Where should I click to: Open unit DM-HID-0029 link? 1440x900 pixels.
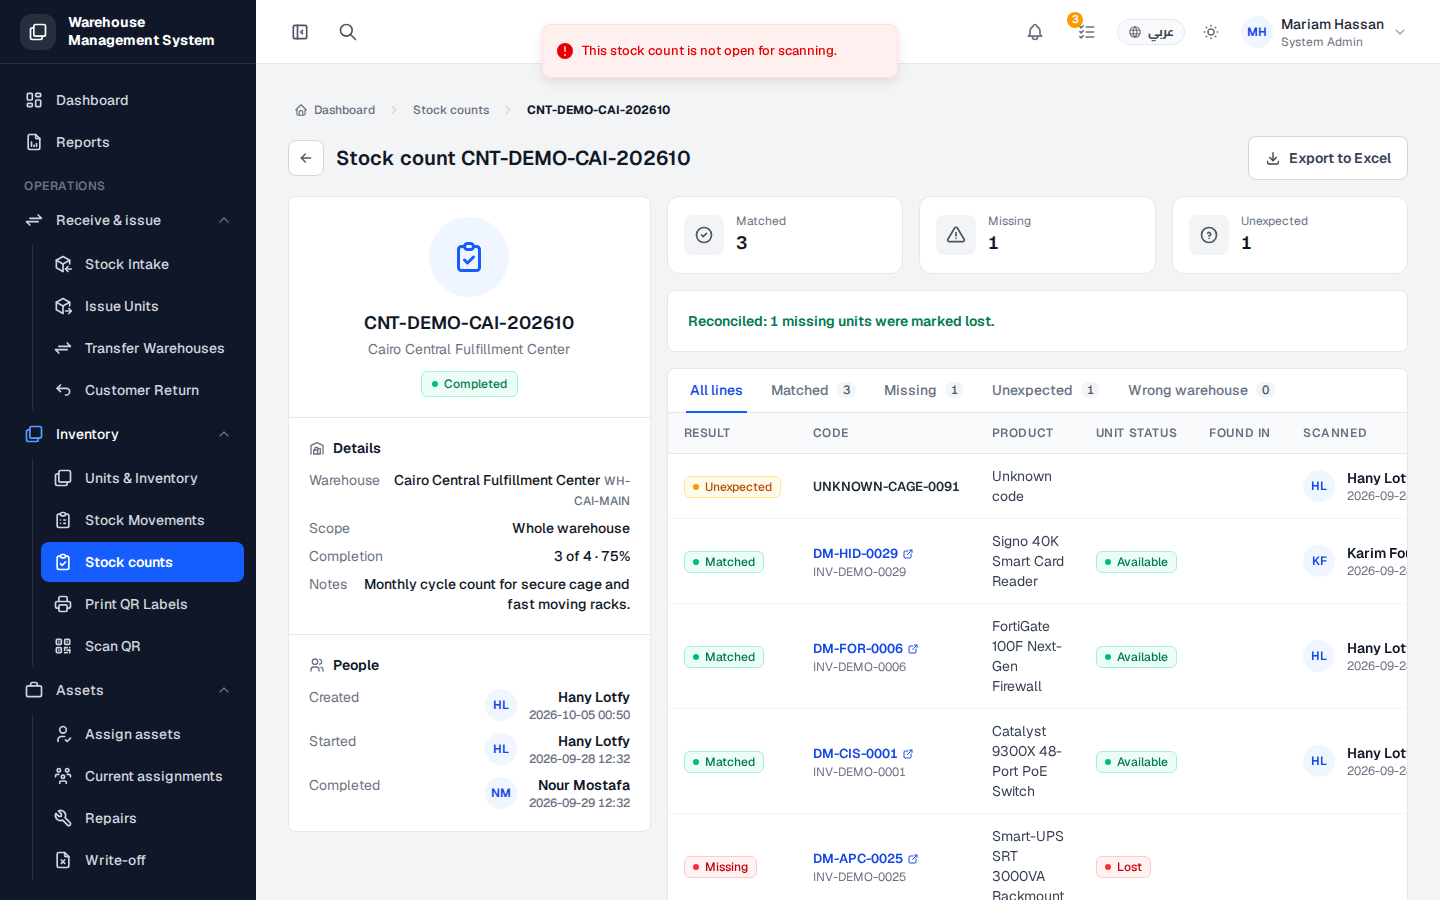863,553
